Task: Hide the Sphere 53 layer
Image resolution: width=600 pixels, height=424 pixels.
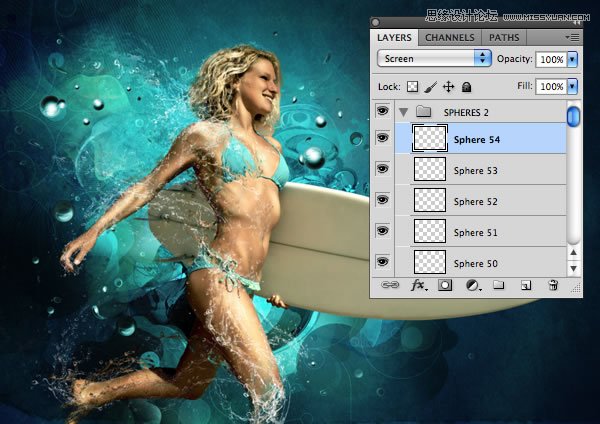Action: 382,168
